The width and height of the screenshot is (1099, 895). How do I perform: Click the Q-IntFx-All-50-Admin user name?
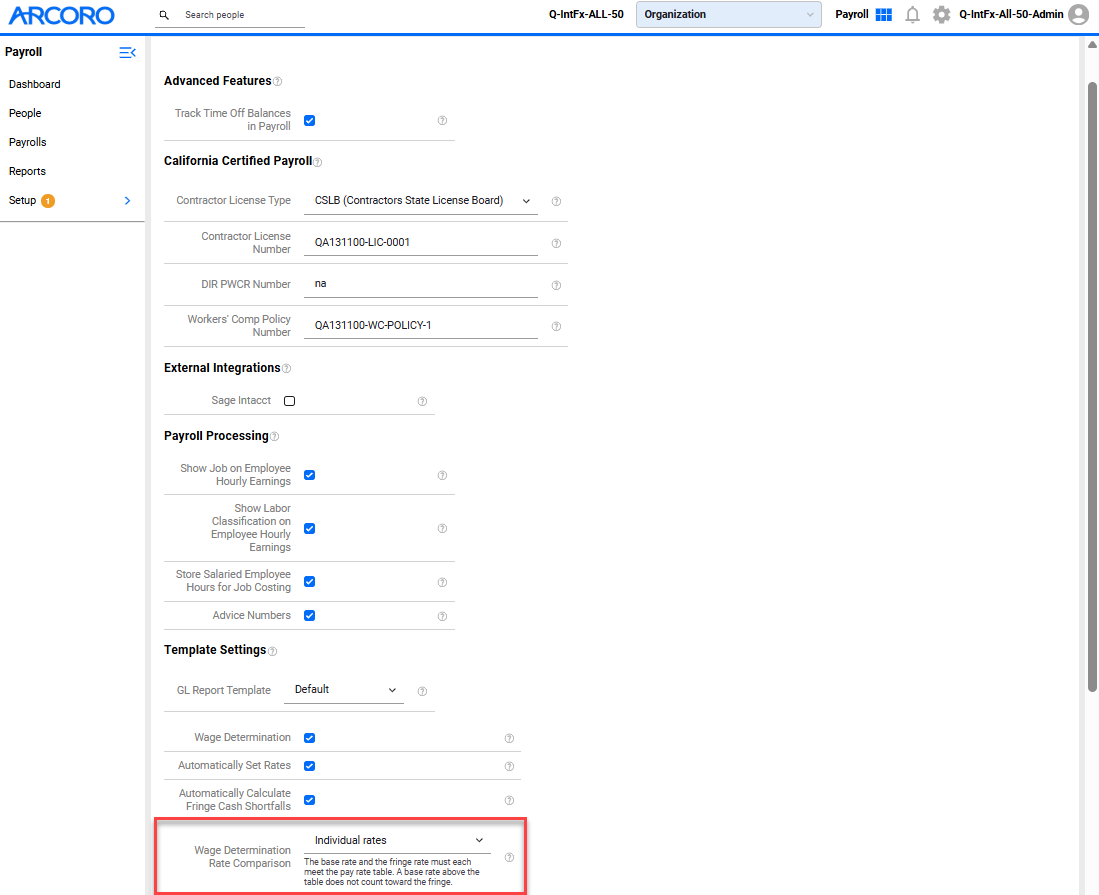click(x=1011, y=15)
